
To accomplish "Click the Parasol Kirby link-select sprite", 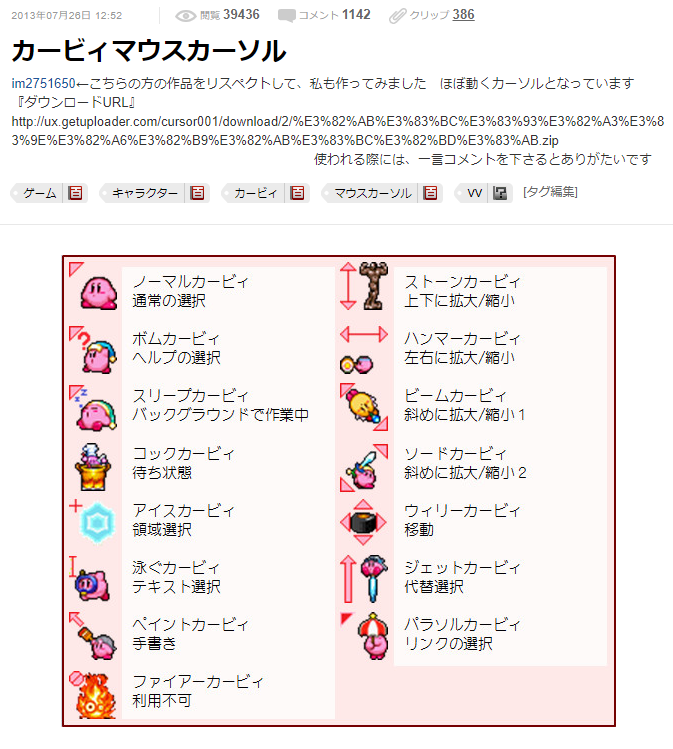I will coord(374,636).
